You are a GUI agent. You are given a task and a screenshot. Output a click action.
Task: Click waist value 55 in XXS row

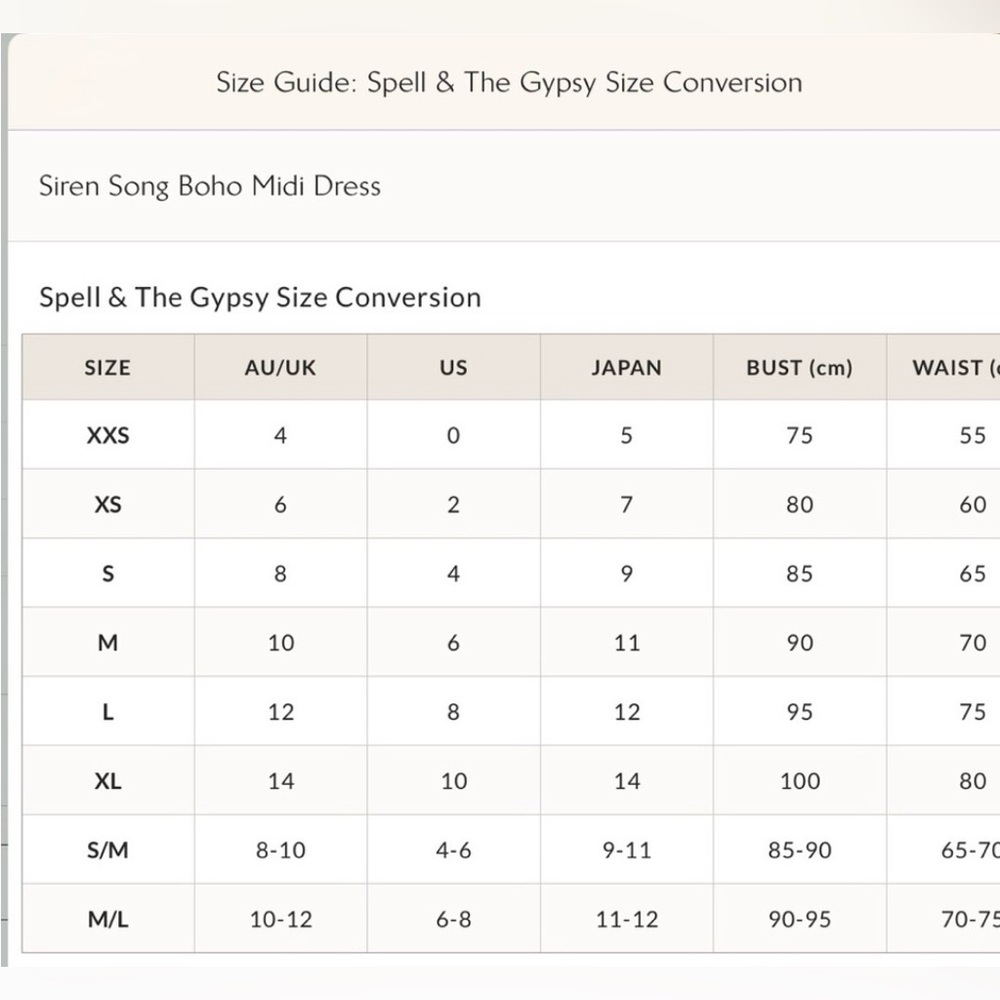click(973, 436)
